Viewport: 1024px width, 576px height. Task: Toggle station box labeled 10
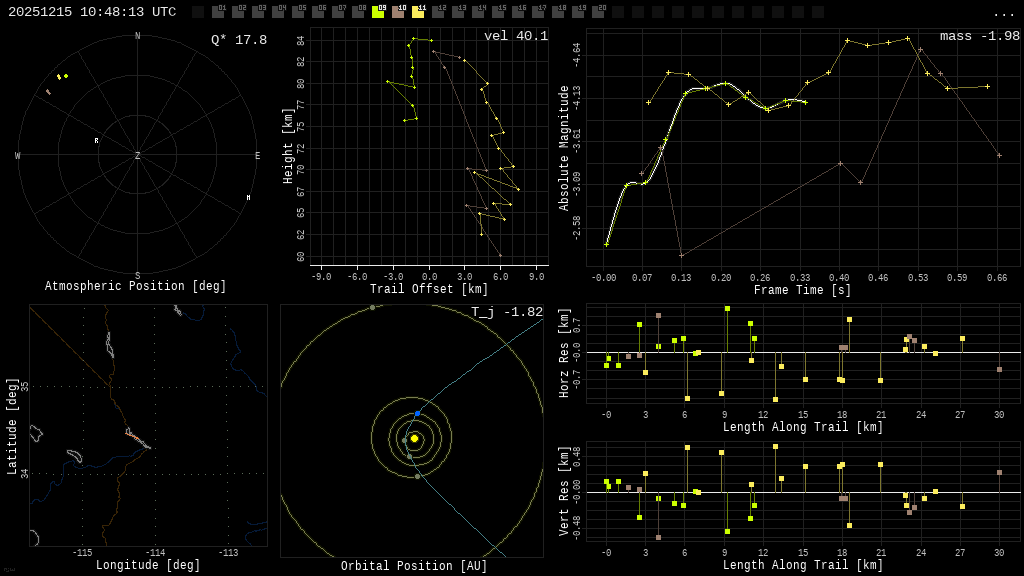coord(398,12)
